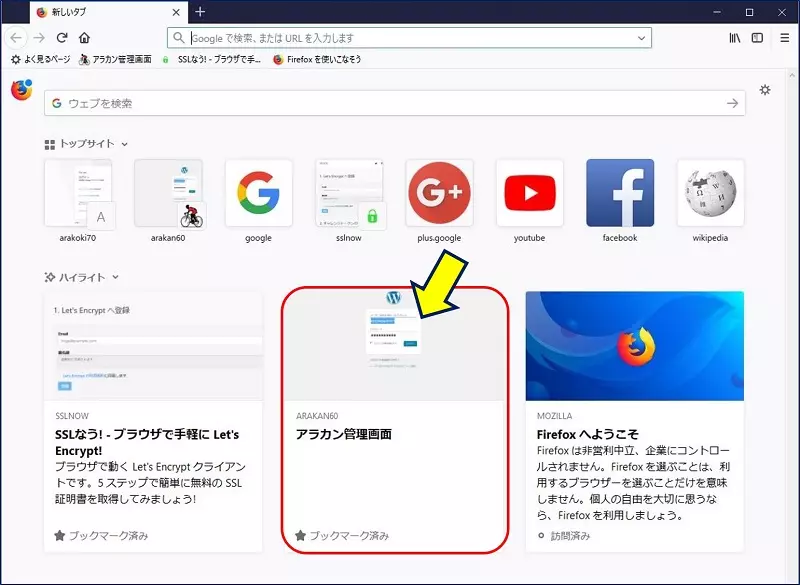Open SSLなう! highlight card

pos(153,422)
